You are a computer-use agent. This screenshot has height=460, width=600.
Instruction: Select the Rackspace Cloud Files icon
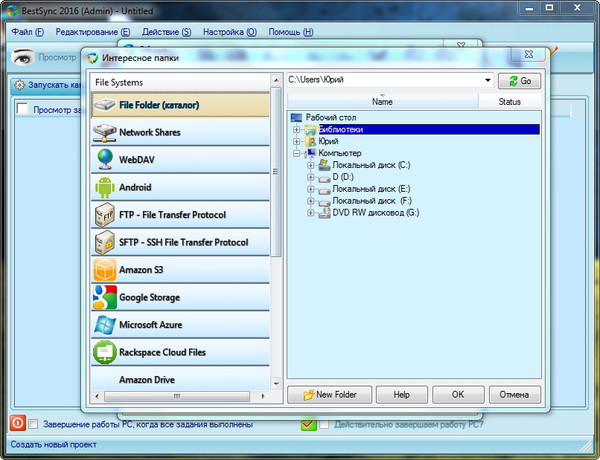point(104,352)
